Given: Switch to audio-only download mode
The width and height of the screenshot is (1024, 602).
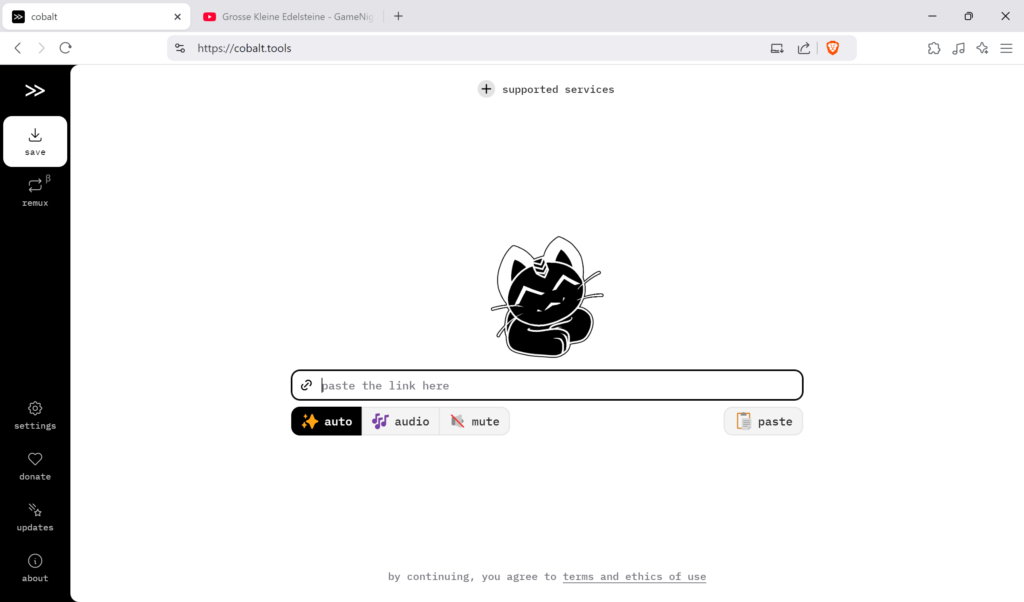Looking at the screenshot, I should click(x=401, y=421).
